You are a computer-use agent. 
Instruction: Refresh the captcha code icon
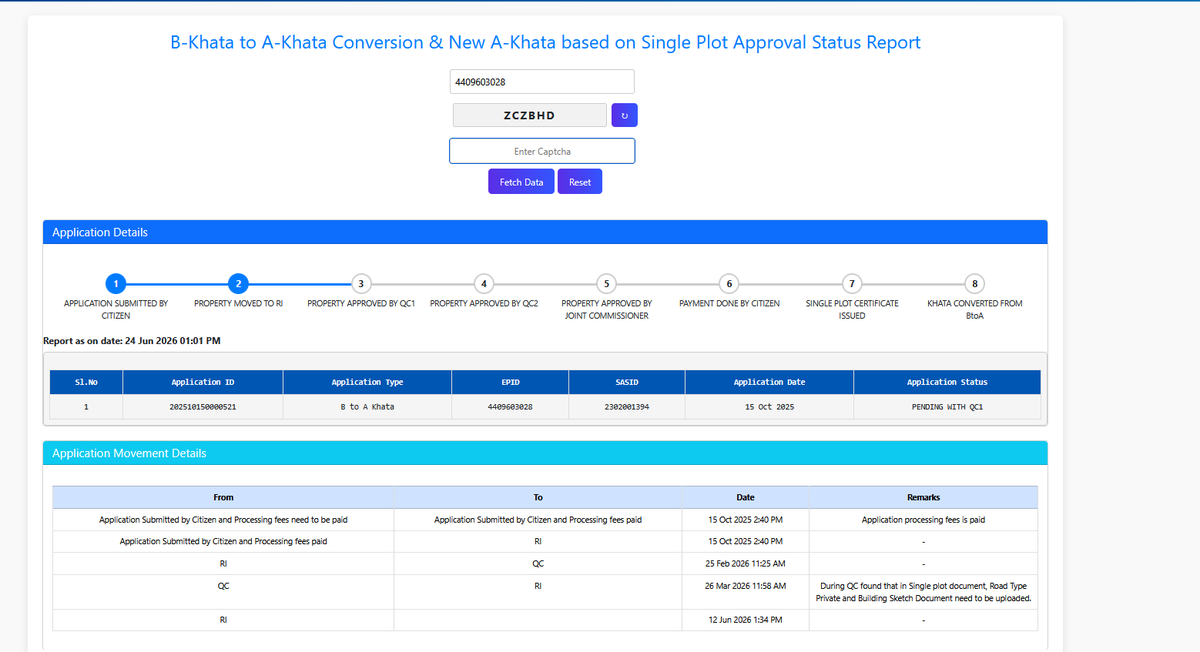tap(624, 115)
